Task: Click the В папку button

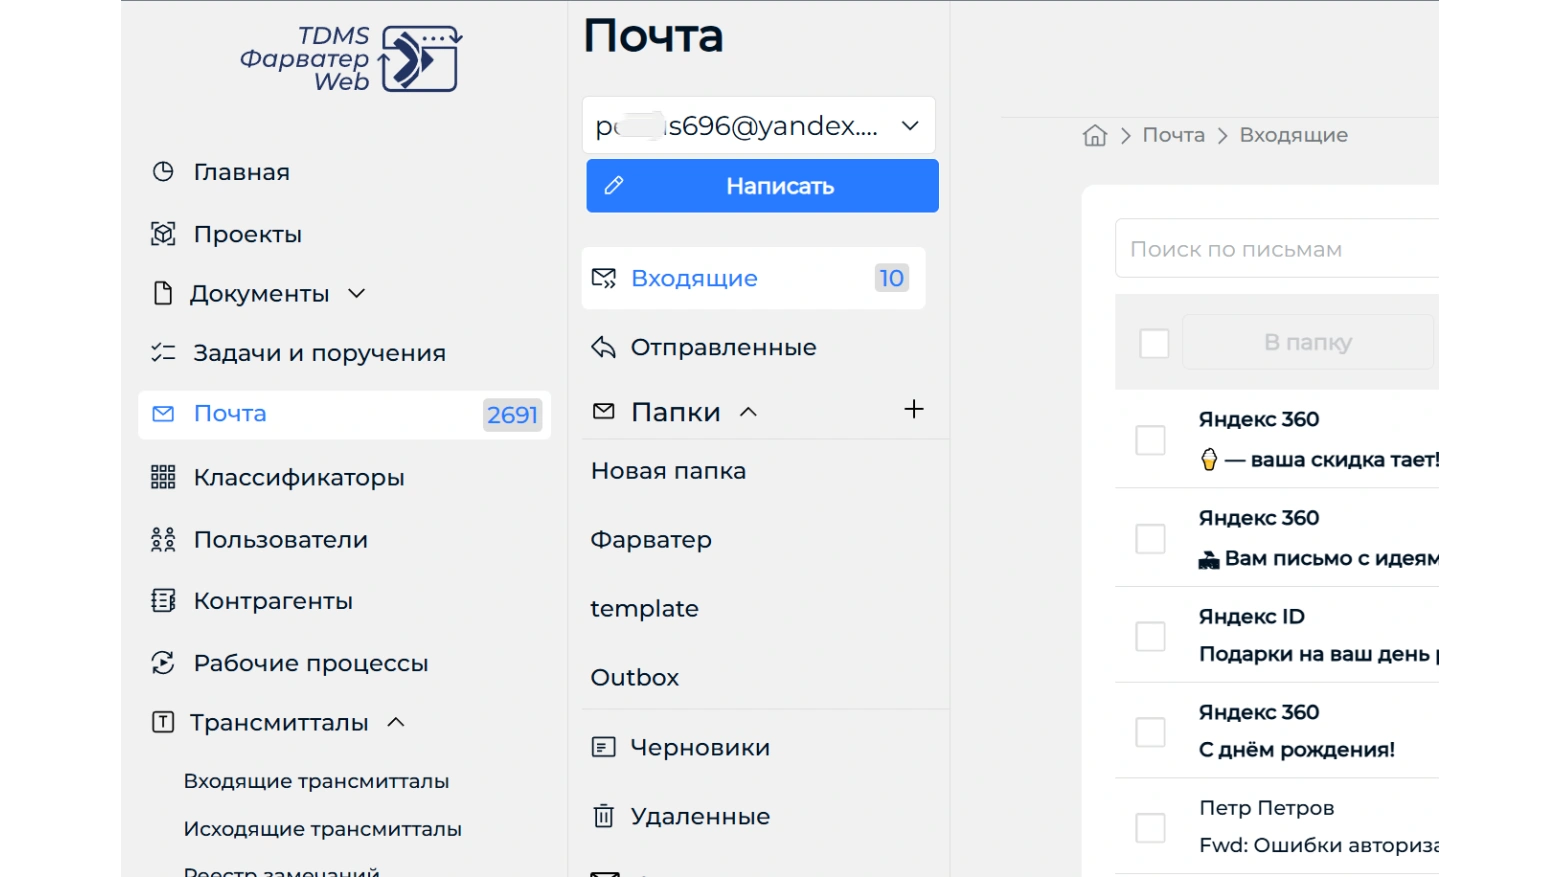Action: (x=1308, y=343)
